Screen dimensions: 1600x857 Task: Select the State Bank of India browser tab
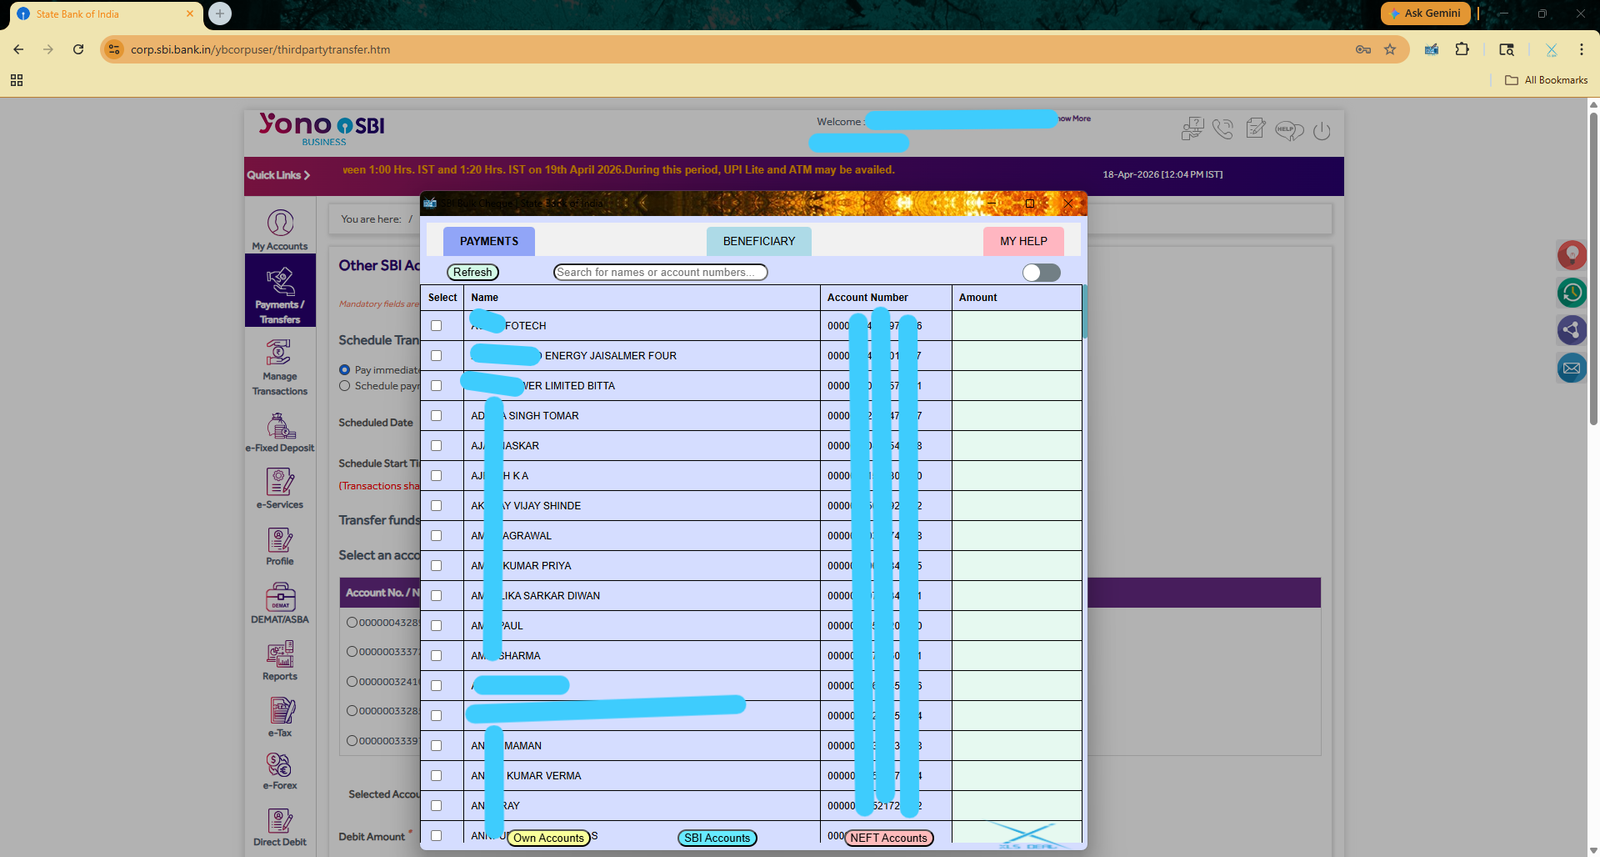click(103, 14)
